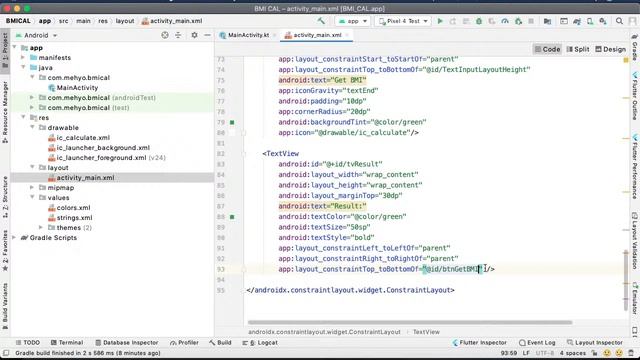Click the layout breadcrumb in navigation bar
This screenshot has height=360, width=640.
pos(124,21)
